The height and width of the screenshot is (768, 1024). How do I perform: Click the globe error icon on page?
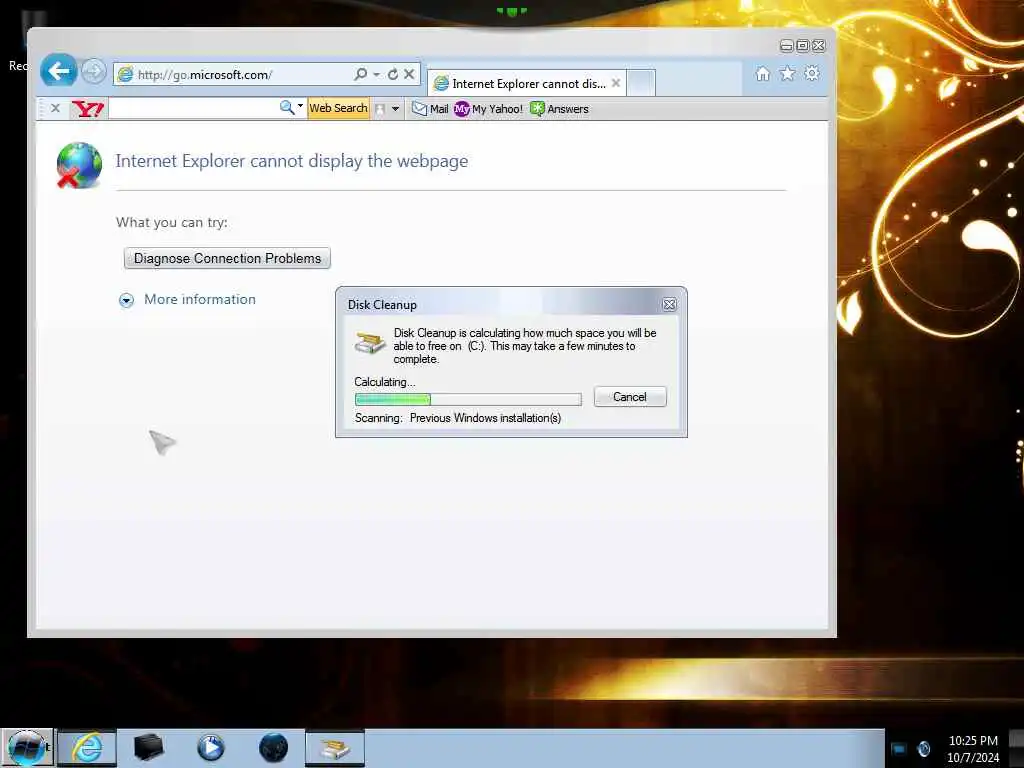78,166
